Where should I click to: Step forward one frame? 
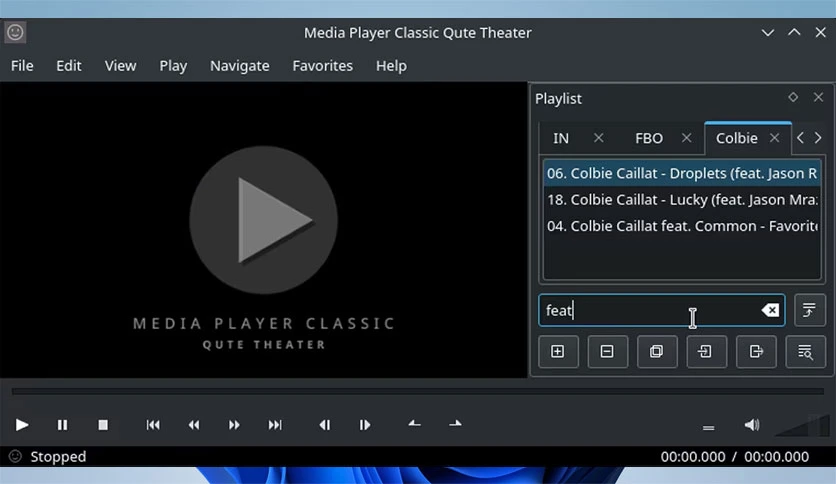365,425
